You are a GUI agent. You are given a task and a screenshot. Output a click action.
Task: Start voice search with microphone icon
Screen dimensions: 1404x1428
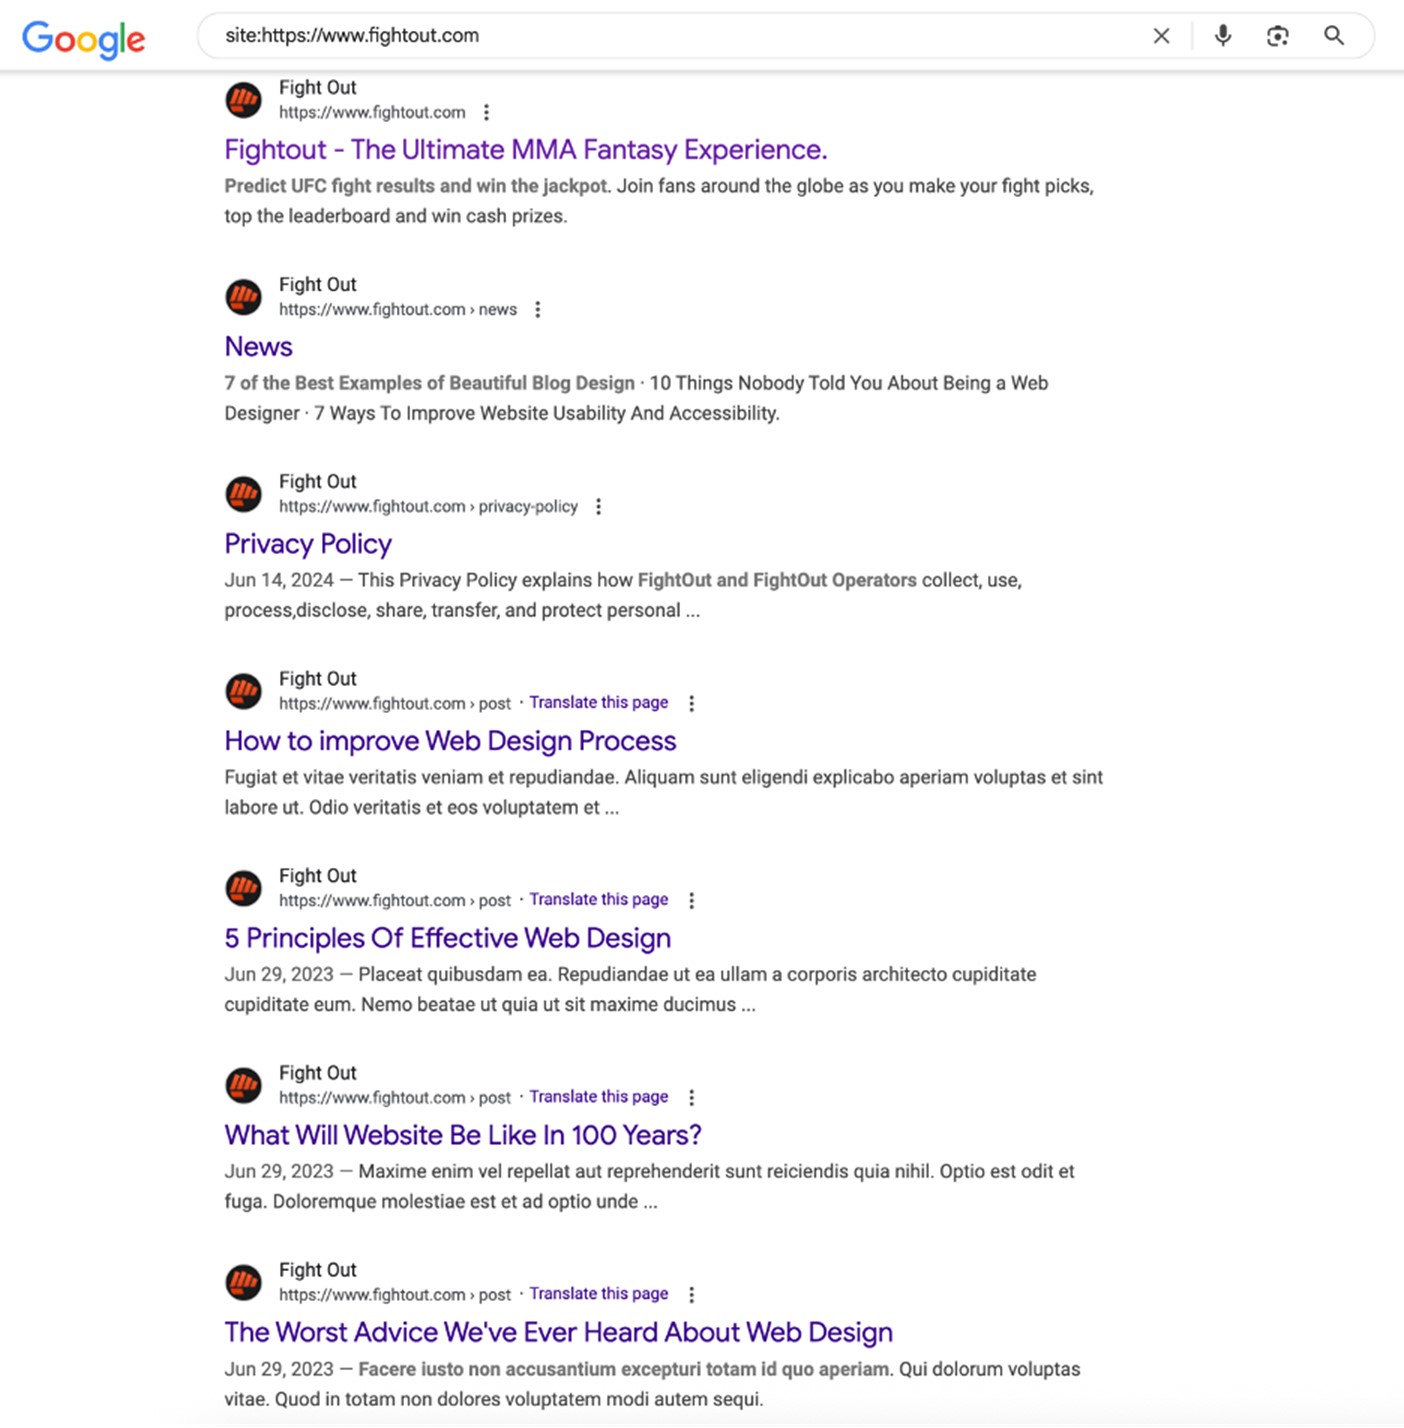(1222, 36)
